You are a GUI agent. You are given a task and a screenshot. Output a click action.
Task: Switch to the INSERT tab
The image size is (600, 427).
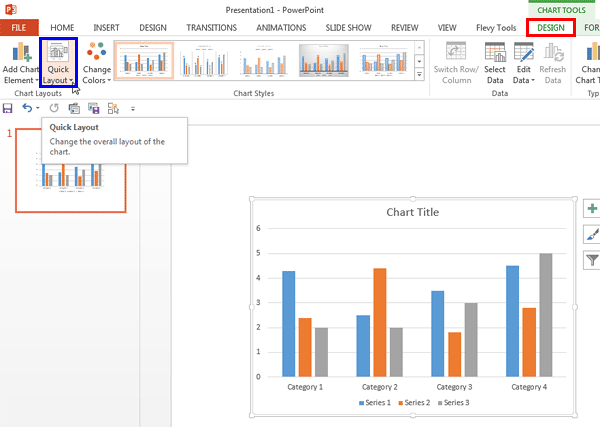[106, 28]
